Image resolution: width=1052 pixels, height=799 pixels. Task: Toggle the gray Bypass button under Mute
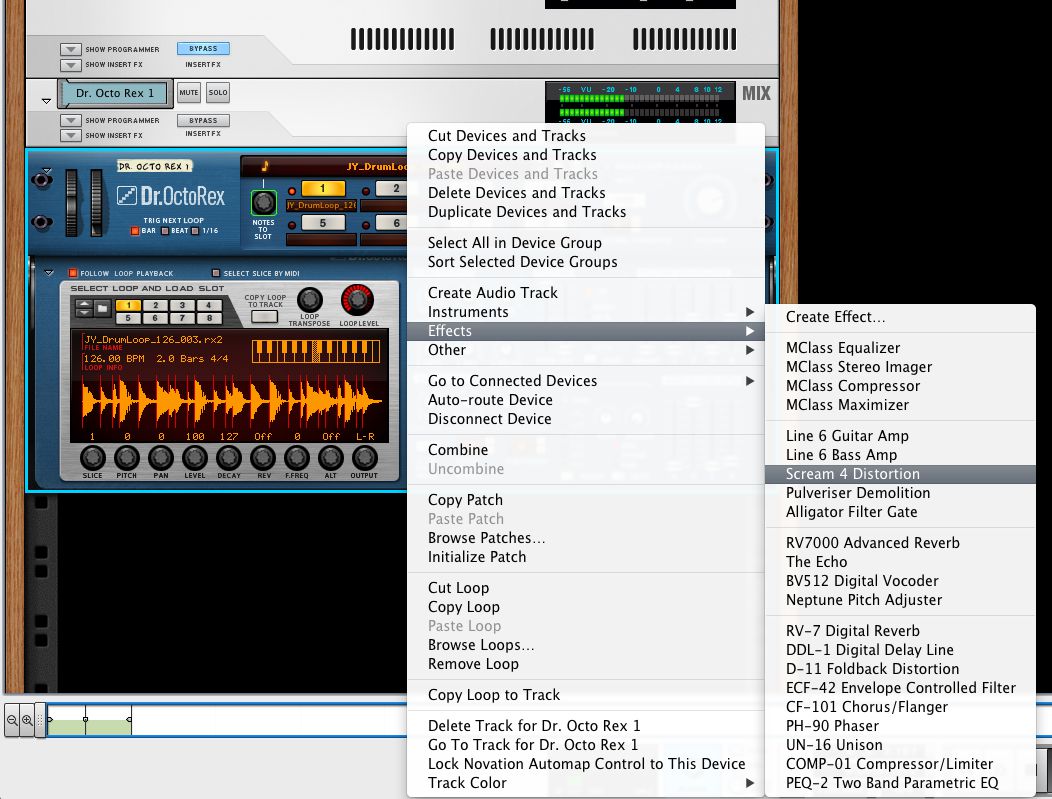coord(203,120)
